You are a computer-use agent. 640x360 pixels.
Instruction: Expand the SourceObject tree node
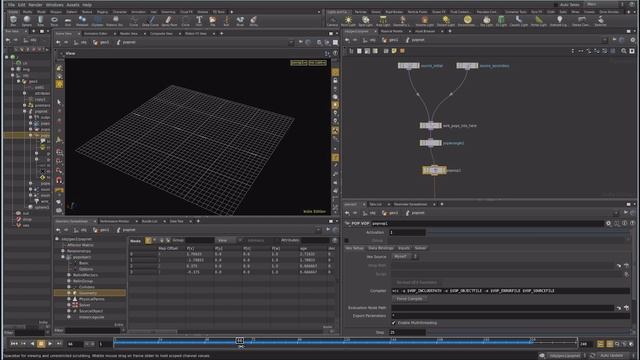click(69, 311)
